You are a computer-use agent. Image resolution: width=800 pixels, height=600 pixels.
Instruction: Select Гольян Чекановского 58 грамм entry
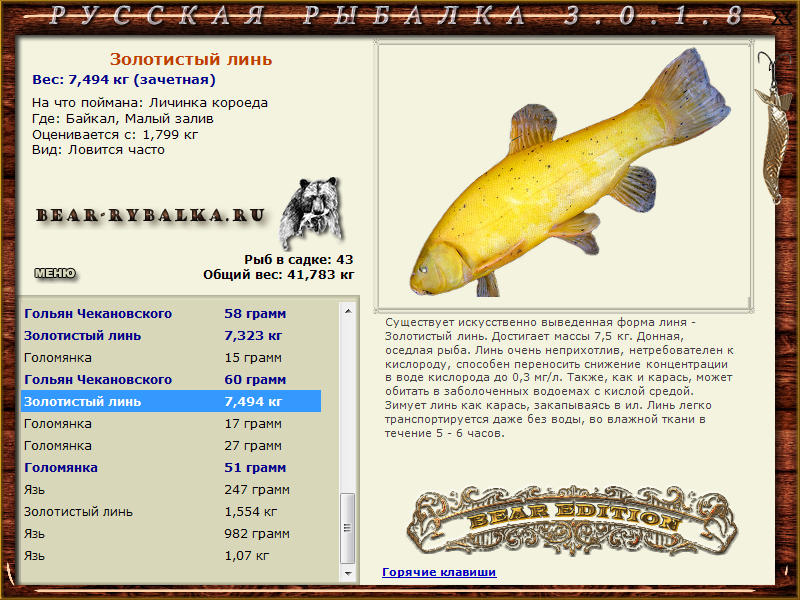pyautogui.click(x=170, y=314)
